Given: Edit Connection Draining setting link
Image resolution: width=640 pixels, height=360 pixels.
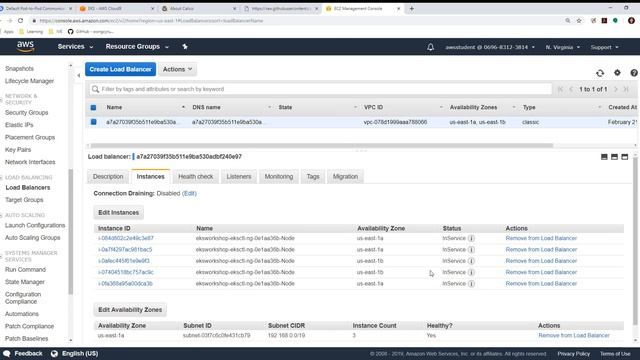Looking at the screenshot, I should tap(189, 193).
